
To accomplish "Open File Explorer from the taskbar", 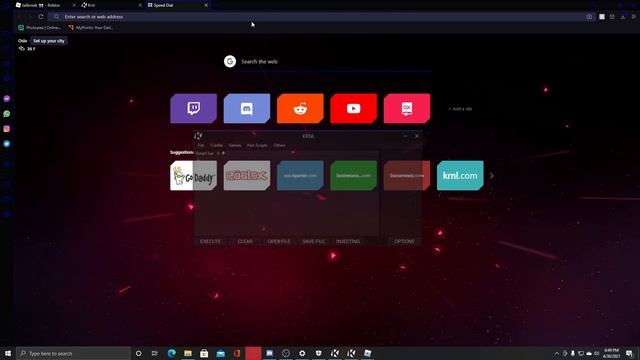I will 188,353.
